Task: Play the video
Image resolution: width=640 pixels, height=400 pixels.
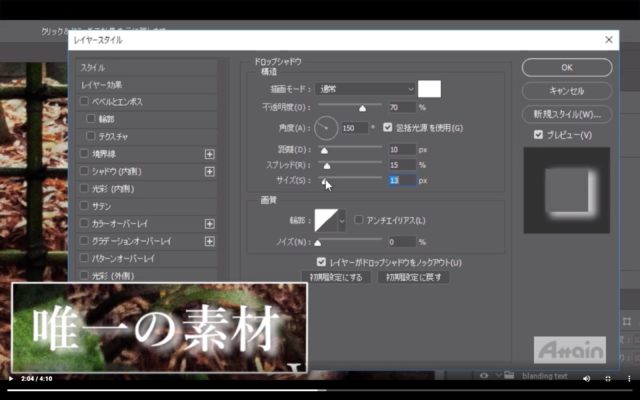Action: coord(11,379)
